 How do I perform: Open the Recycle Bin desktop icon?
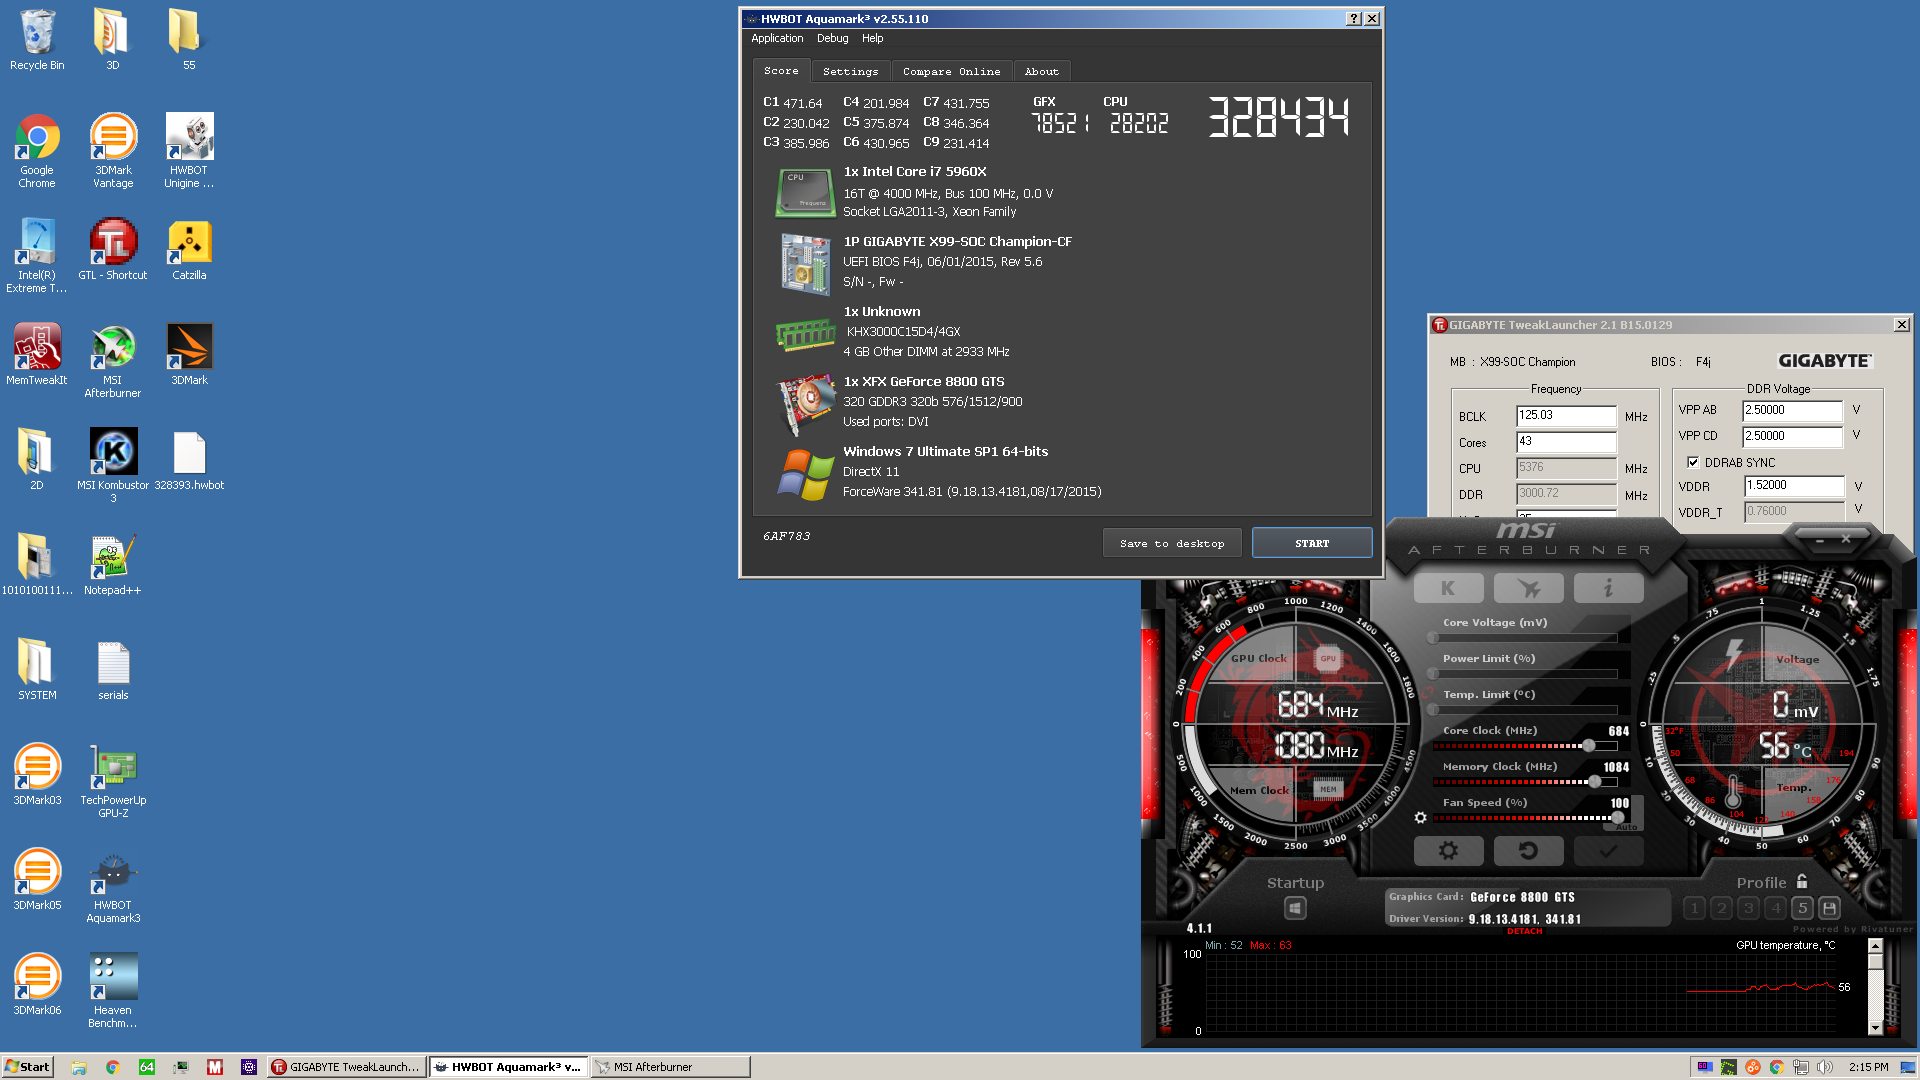37,40
